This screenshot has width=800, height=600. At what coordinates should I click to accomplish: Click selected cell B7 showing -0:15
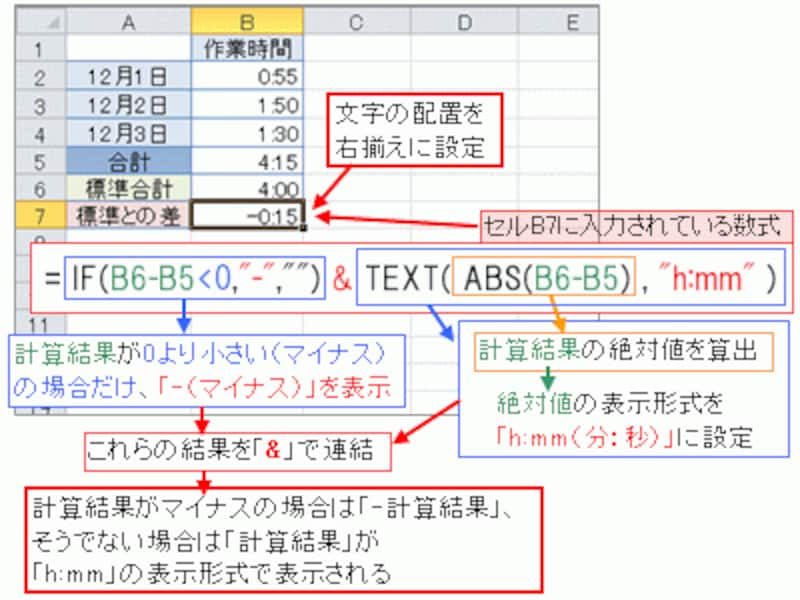[247, 215]
